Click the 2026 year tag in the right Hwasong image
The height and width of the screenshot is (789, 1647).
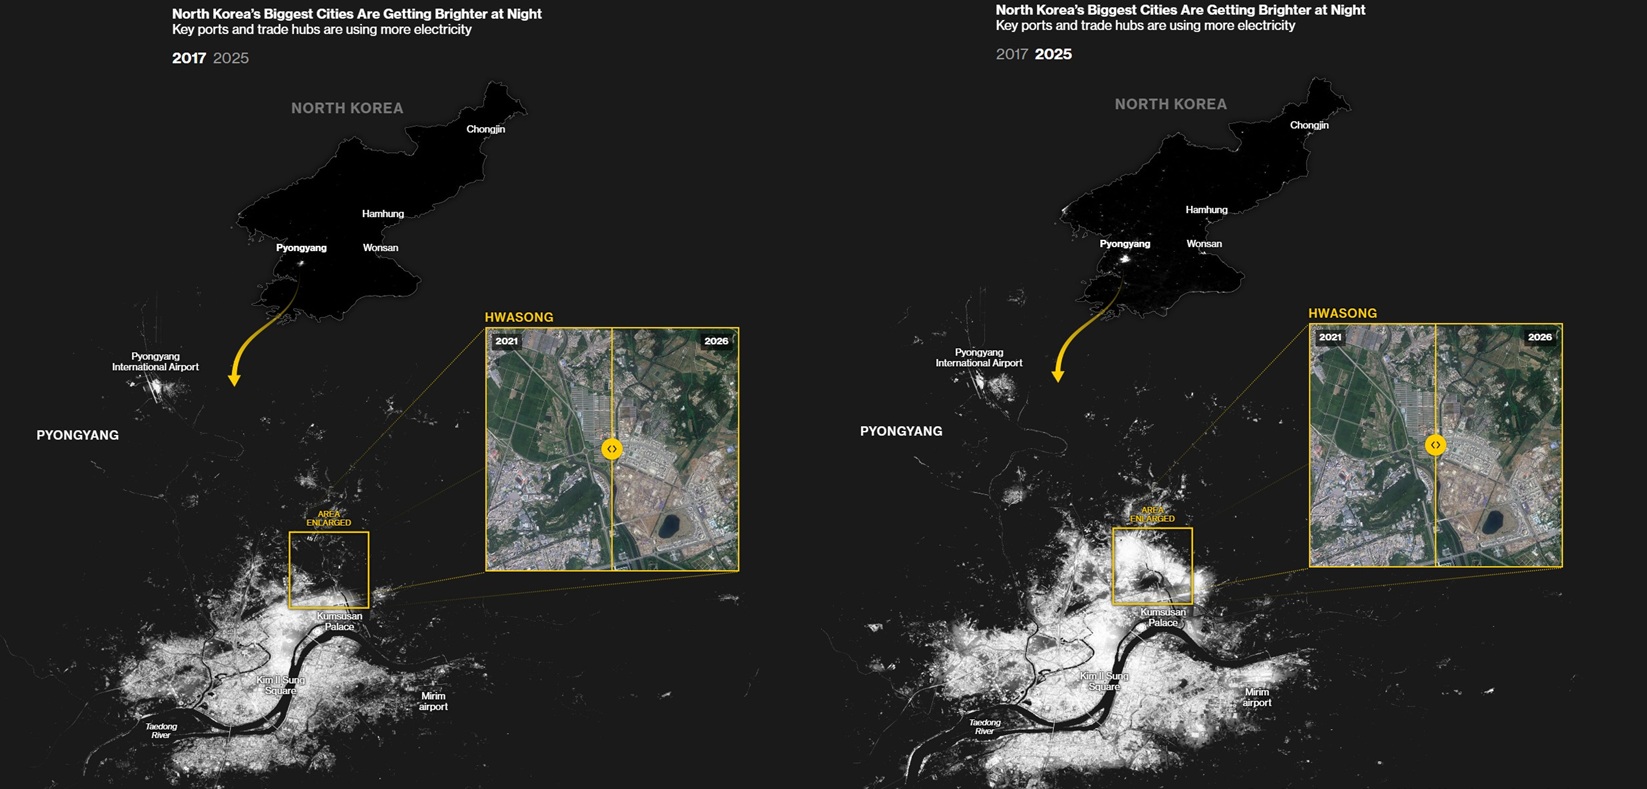pyautogui.click(x=1541, y=337)
